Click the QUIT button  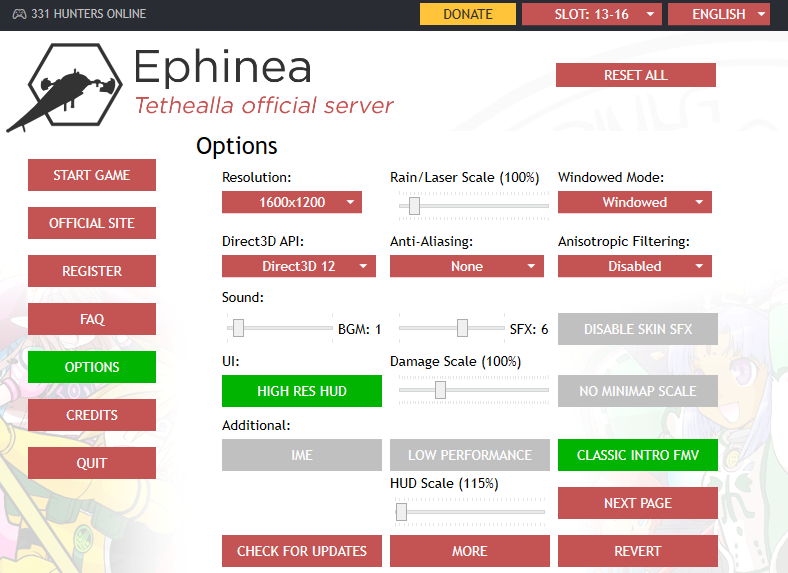[x=92, y=463]
